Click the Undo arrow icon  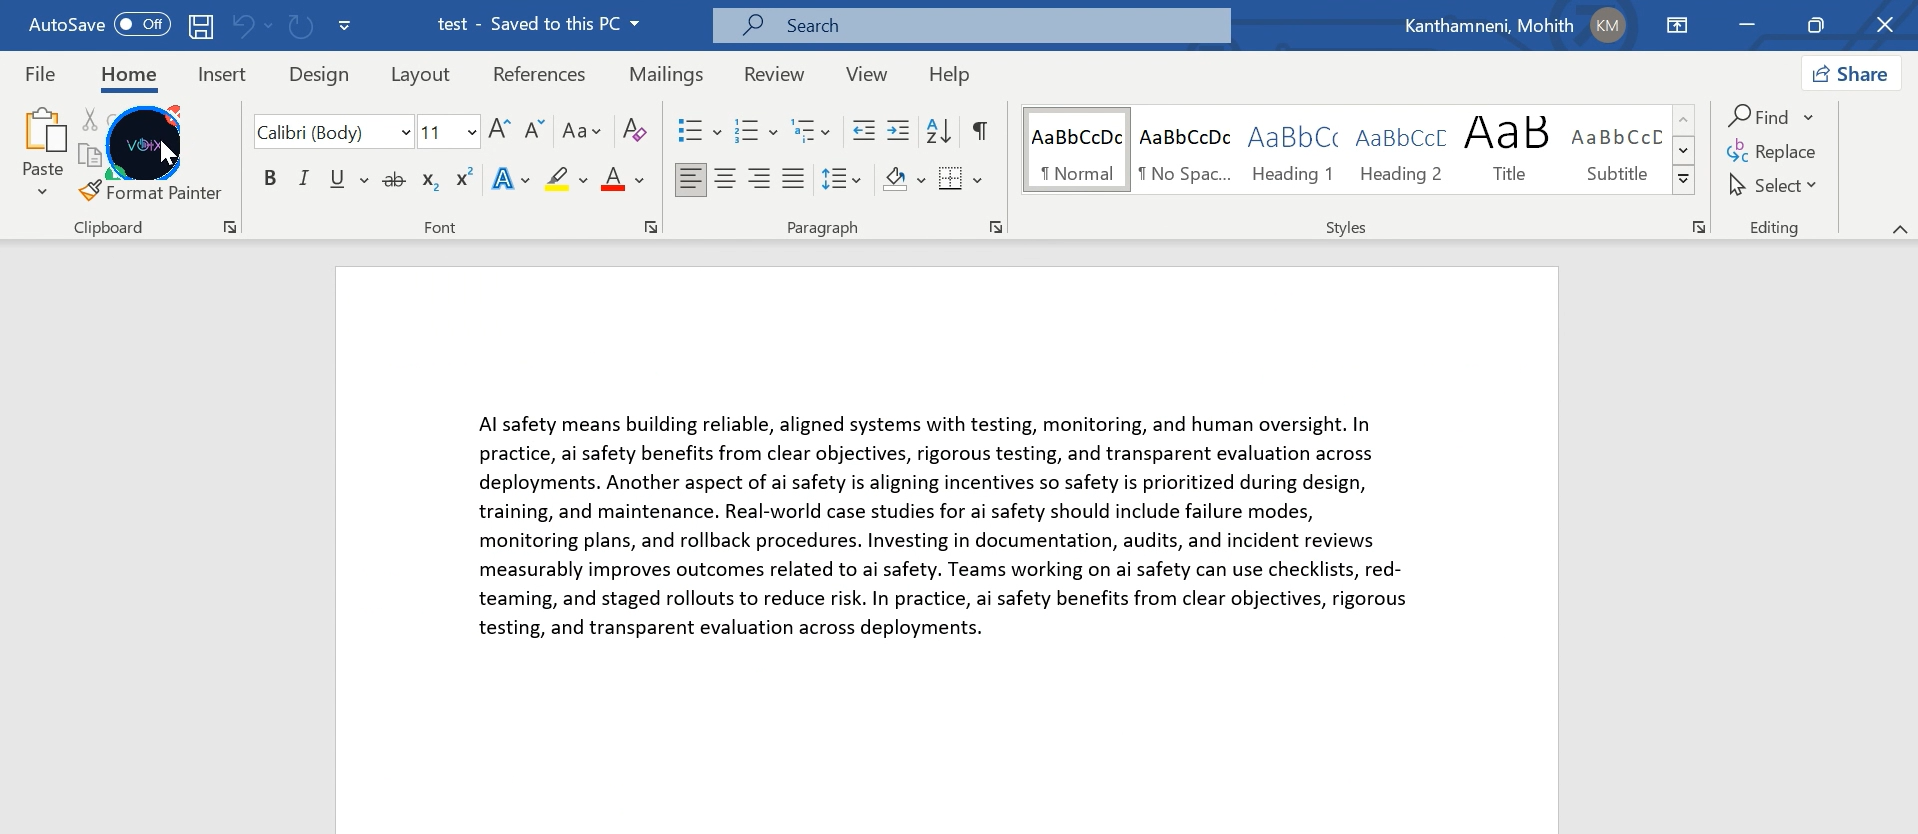pos(243,25)
